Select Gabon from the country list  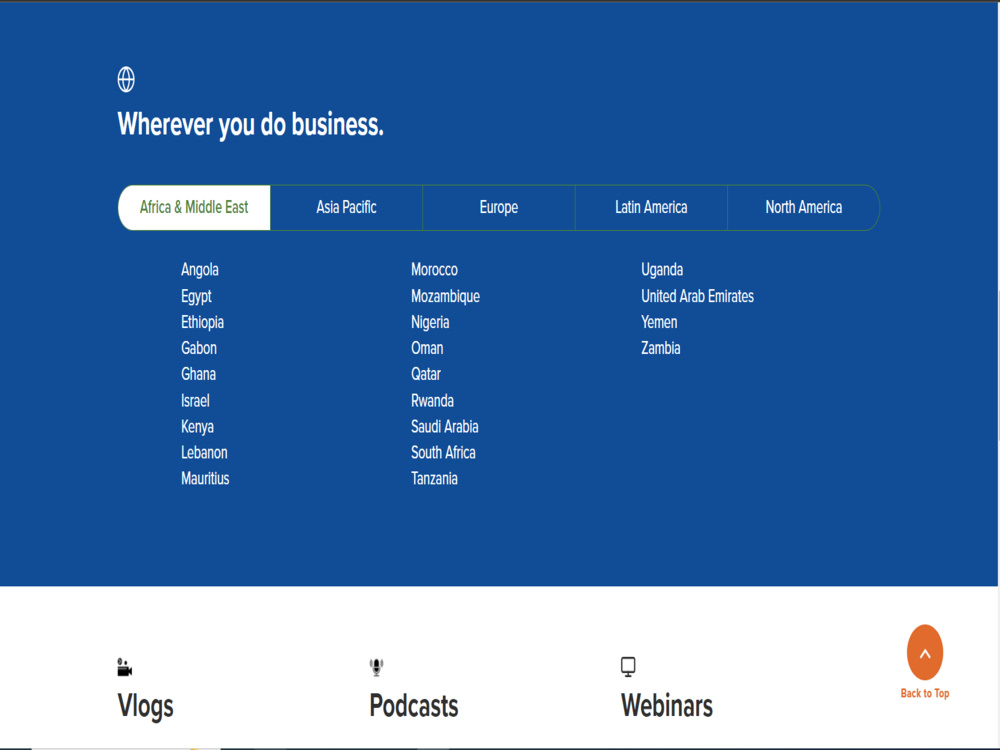tap(199, 348)
